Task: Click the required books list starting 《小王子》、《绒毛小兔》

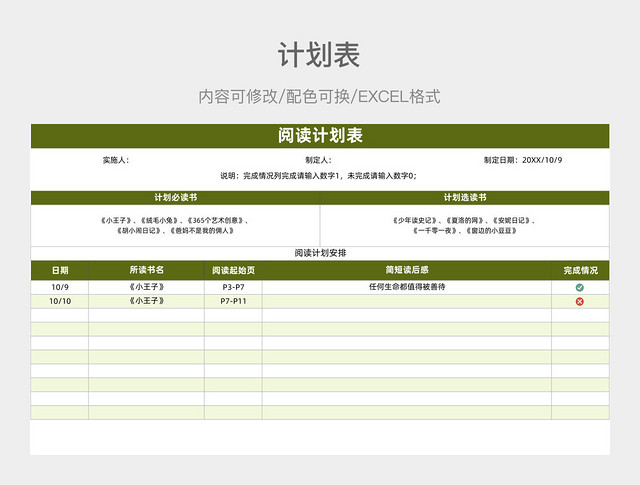Action: [x=176, y=225]
